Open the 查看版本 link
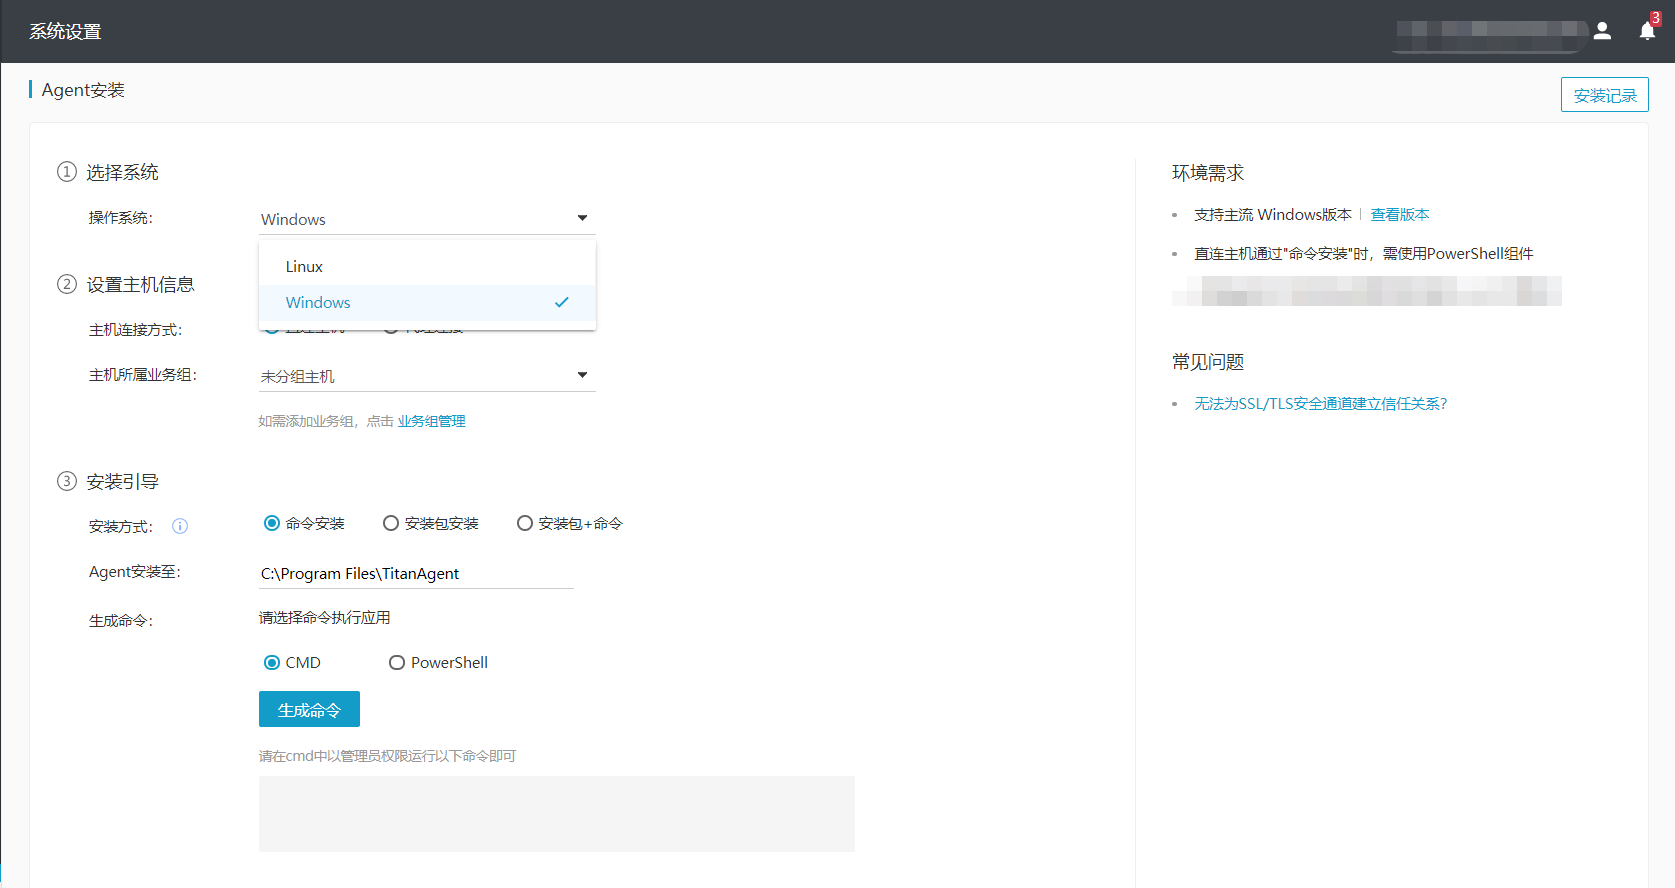The image size is (1675, 888). pos(1399,214)
